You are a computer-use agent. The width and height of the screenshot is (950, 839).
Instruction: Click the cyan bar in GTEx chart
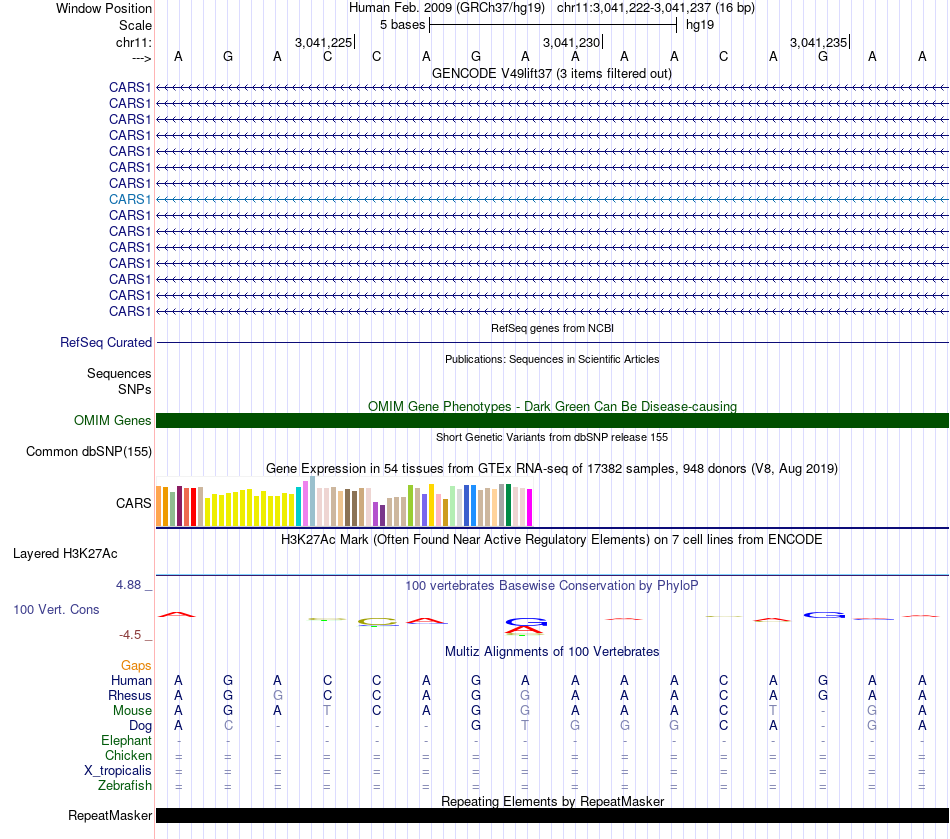click(x=299, y=506)
